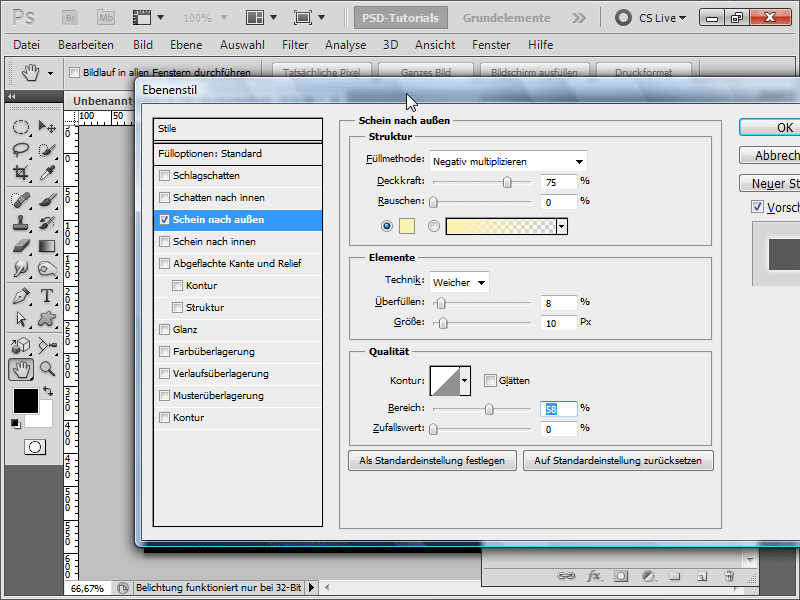Enable the Glanz checkbox
Viewport: 800px width, 600px height.
[x=164, y=330]
